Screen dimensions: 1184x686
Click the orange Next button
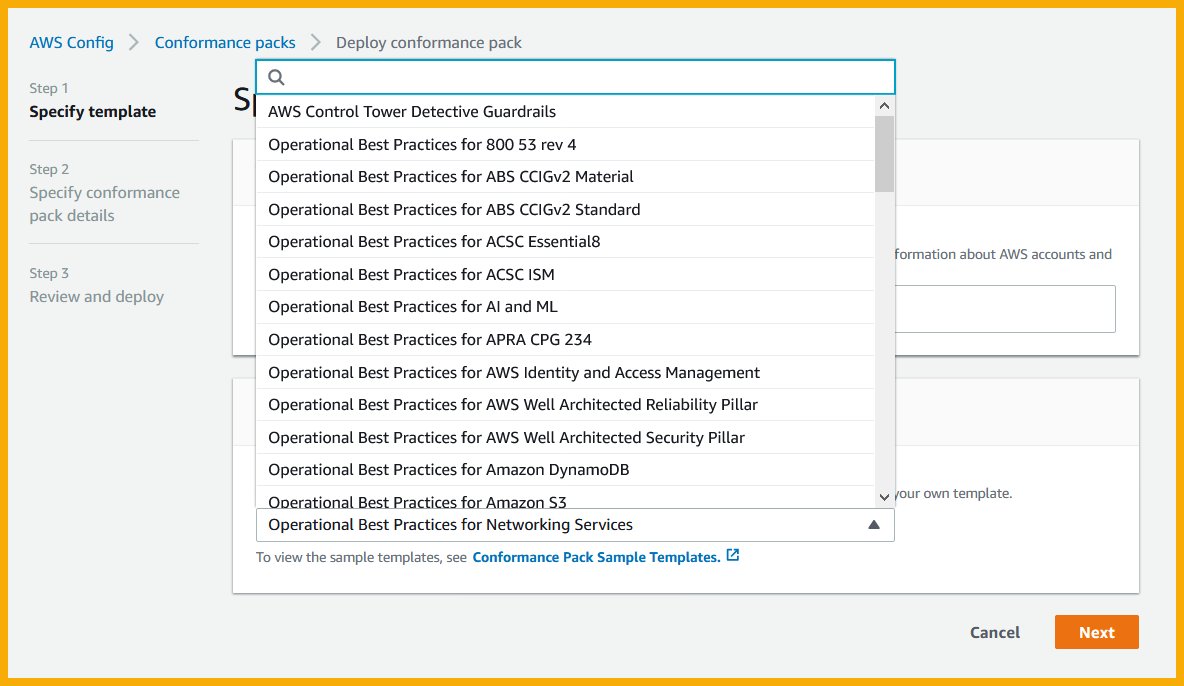(x=1096, y=632)
